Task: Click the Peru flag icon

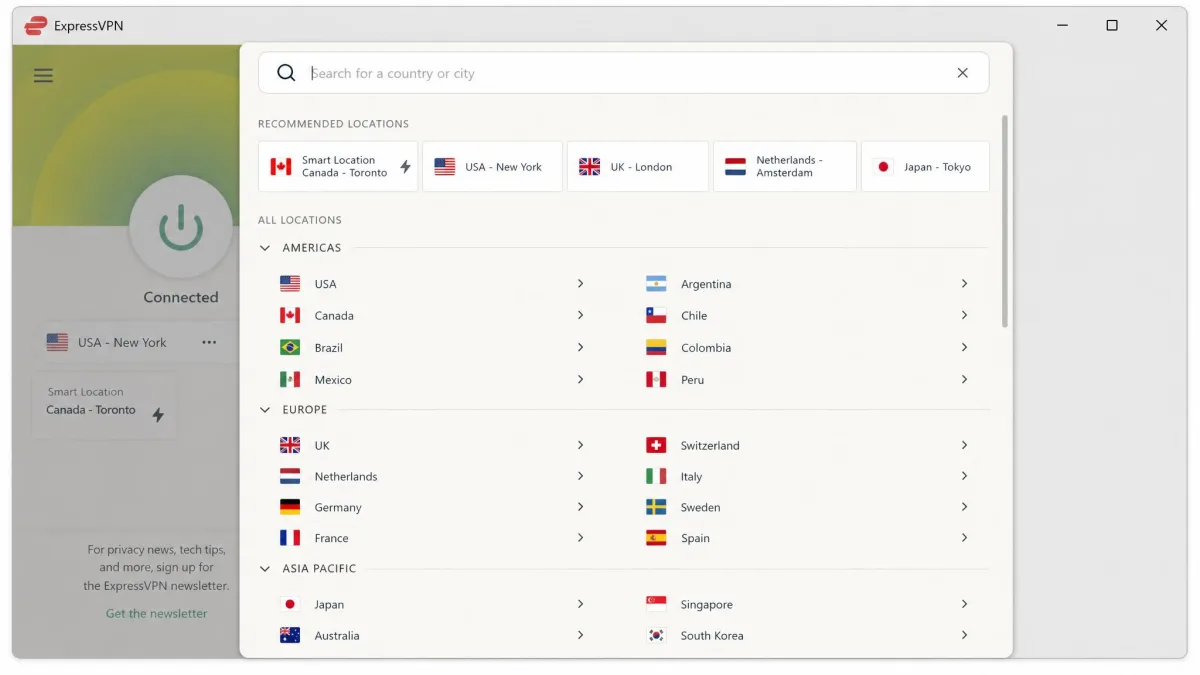Action: 656,379
